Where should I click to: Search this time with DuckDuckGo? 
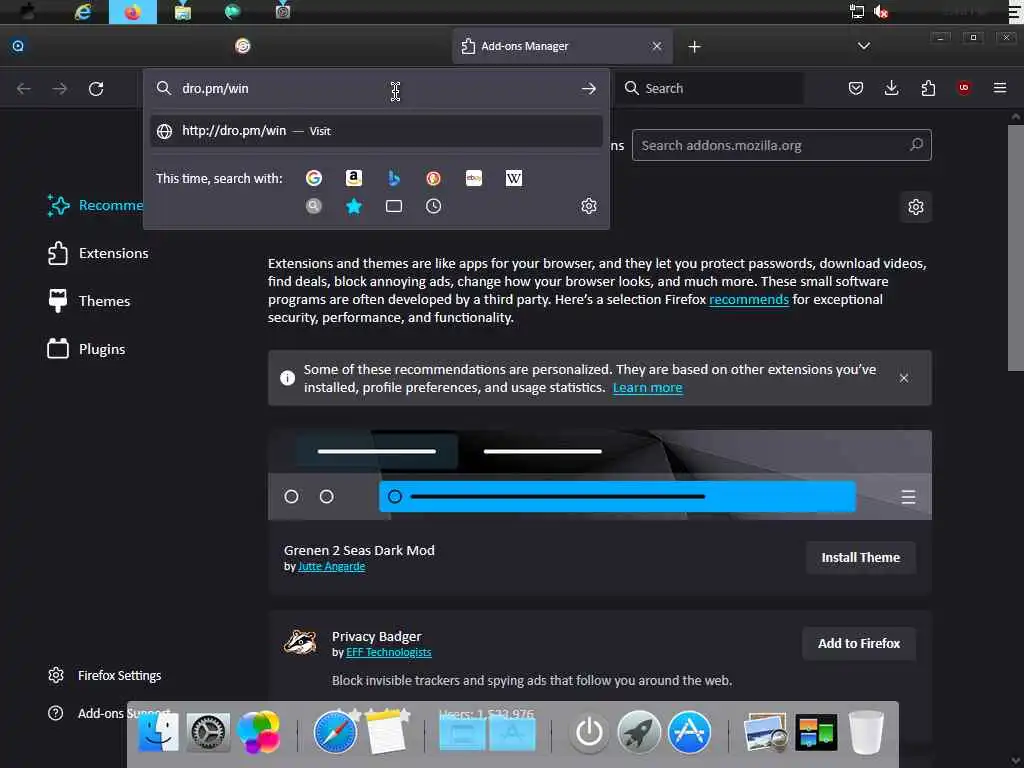pos(434,178)
